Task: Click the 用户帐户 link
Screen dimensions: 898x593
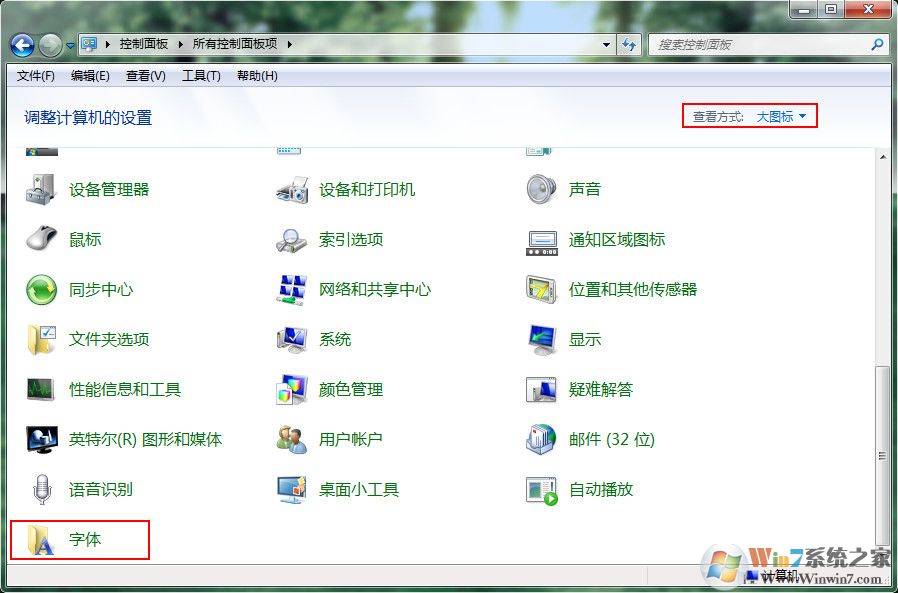Action: 350,439
